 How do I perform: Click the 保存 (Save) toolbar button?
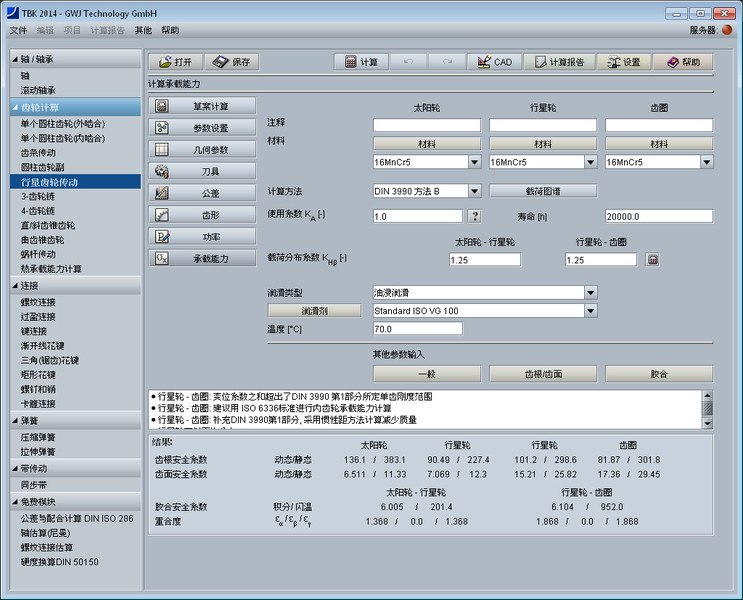tap(231, 62)
